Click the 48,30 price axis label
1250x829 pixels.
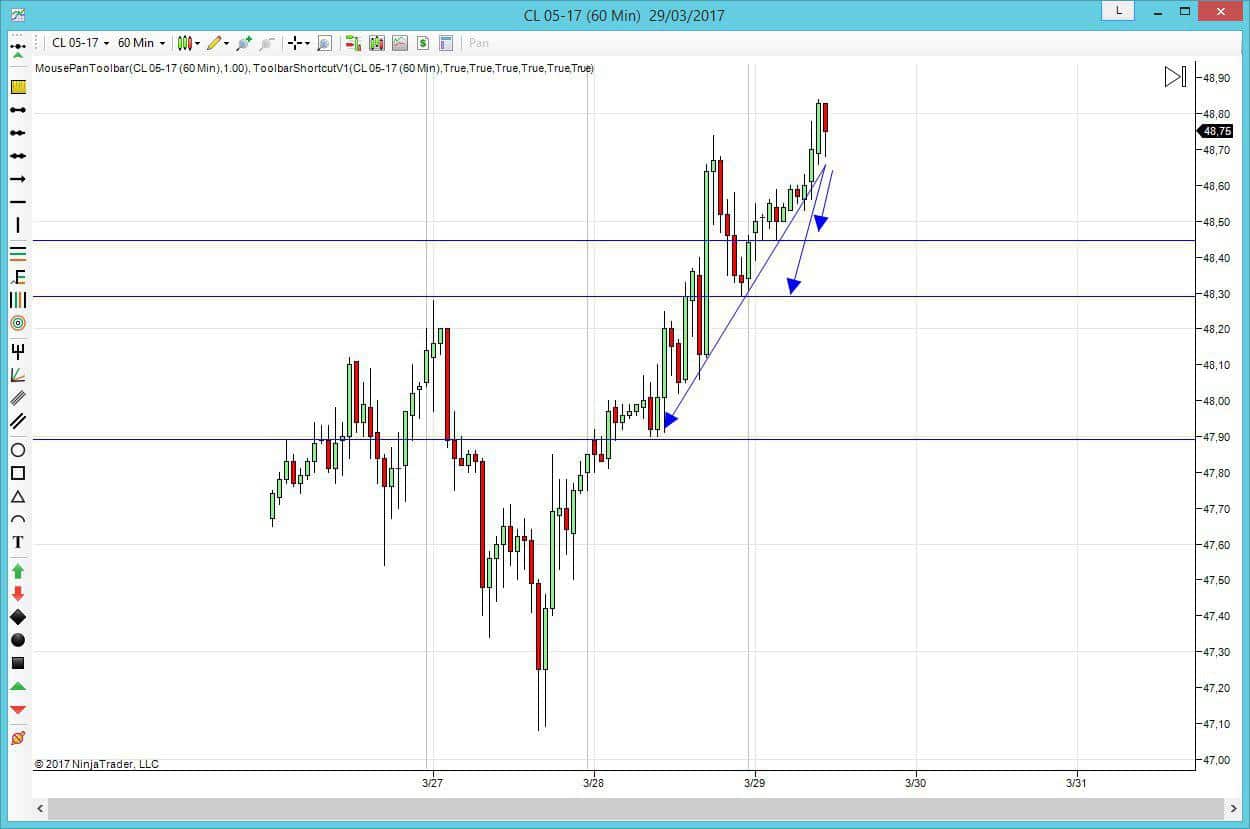(1217, 294)
